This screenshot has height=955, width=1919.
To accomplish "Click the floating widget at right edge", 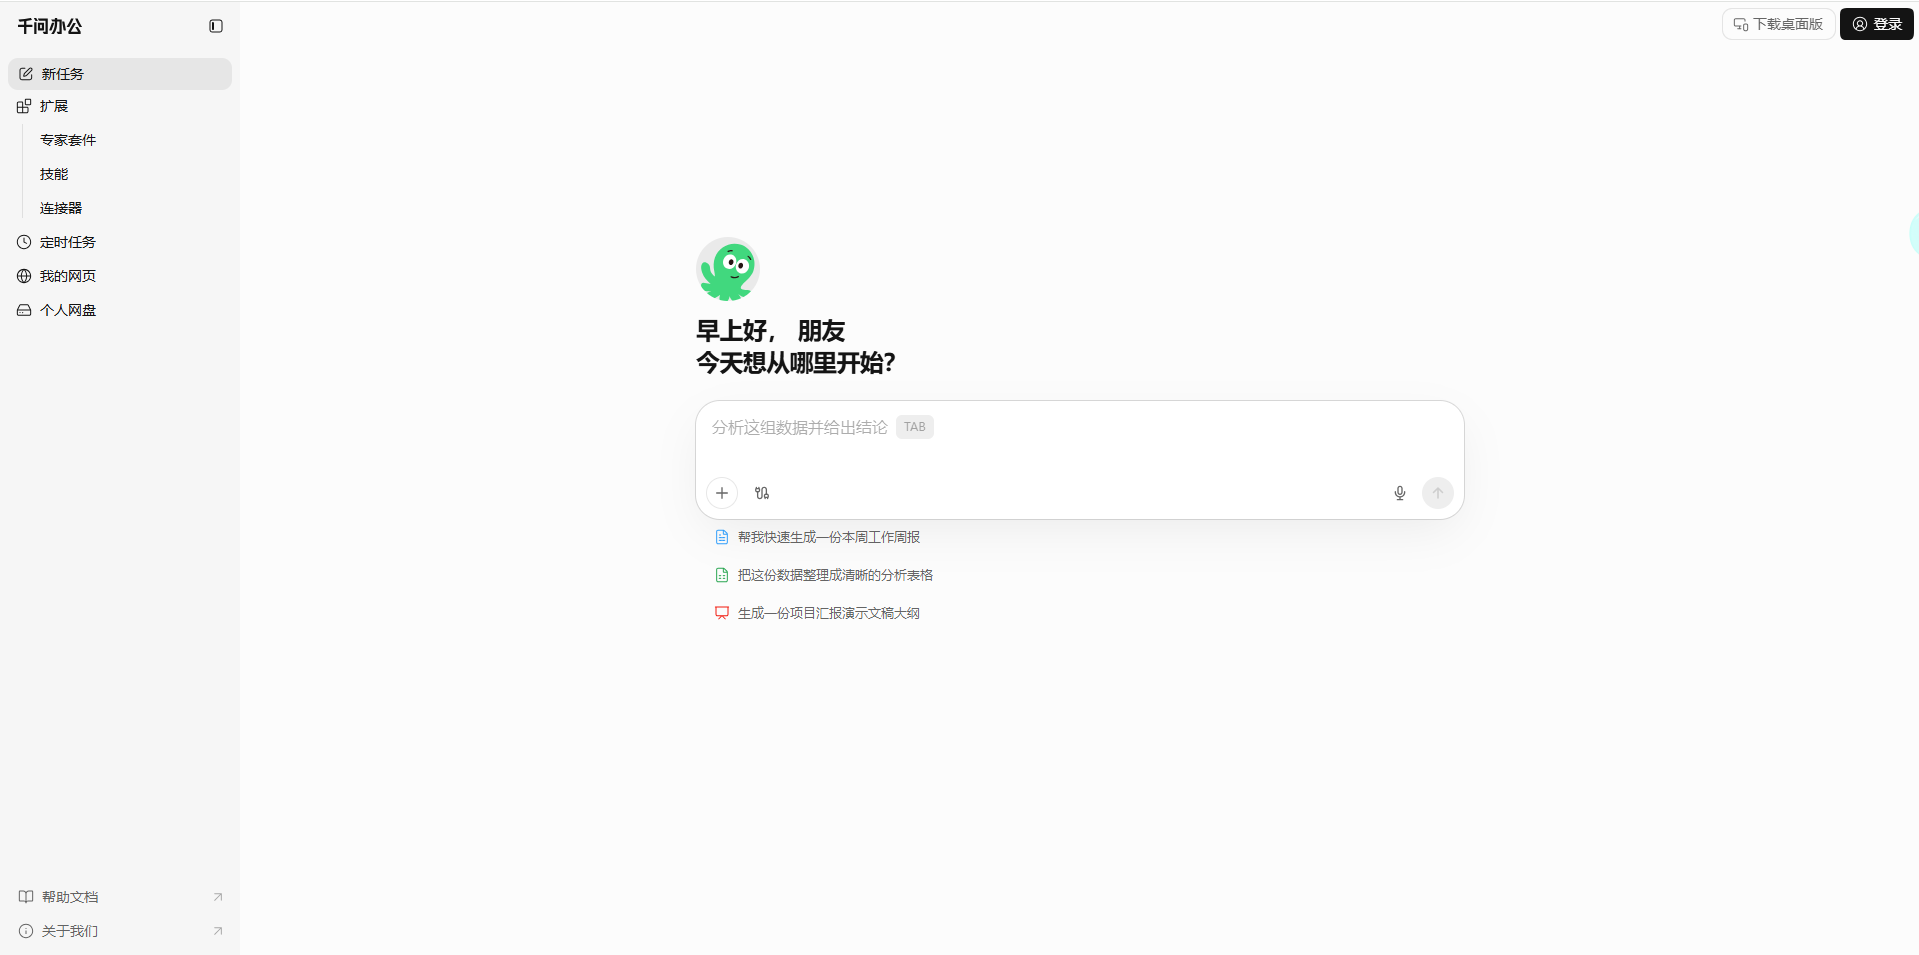I will [1913, 232].
